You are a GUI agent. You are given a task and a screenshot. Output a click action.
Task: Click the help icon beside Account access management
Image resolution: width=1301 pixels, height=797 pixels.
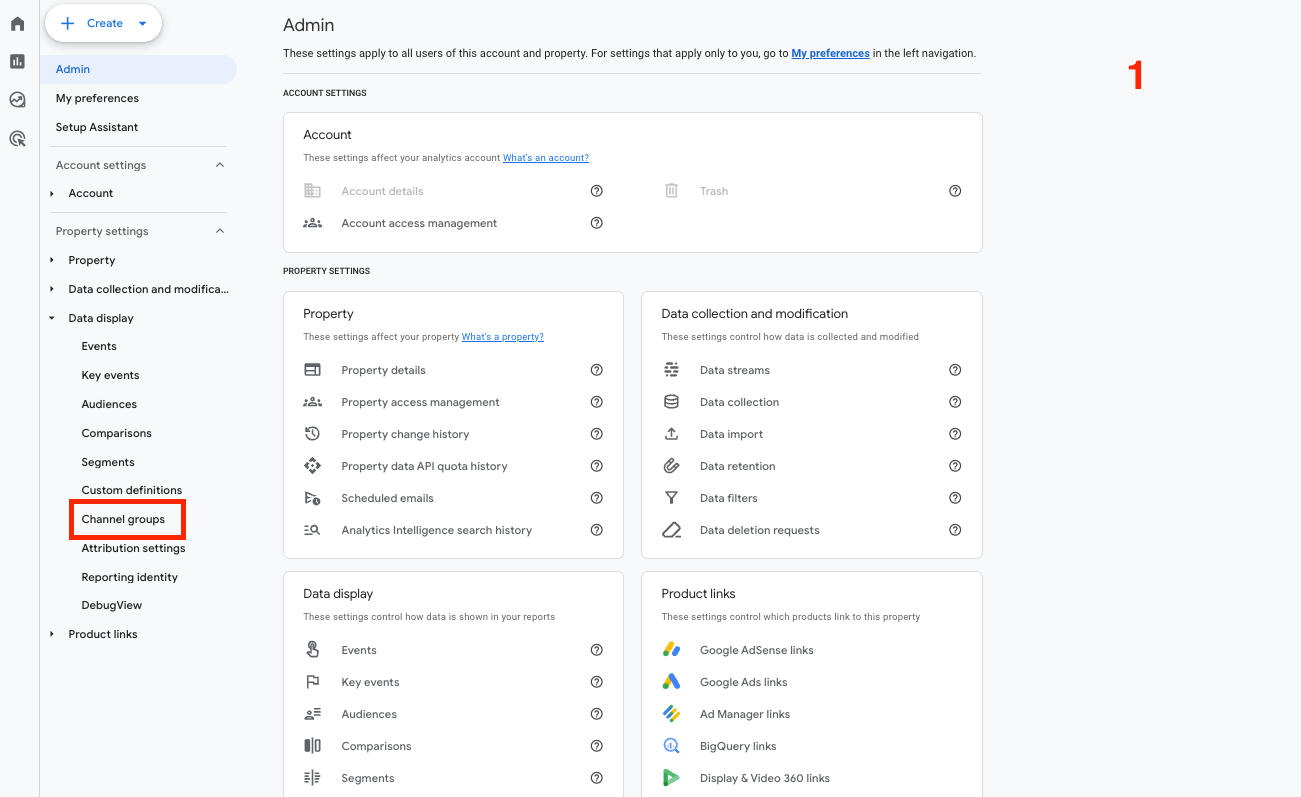pyautogui.click(x=597, y=223)
